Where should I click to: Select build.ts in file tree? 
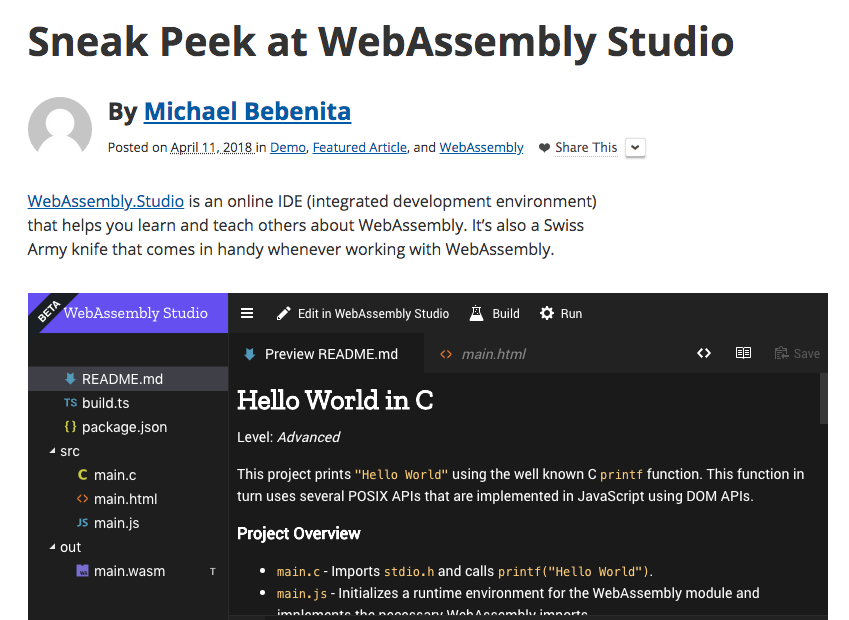[x=128, y=403]
